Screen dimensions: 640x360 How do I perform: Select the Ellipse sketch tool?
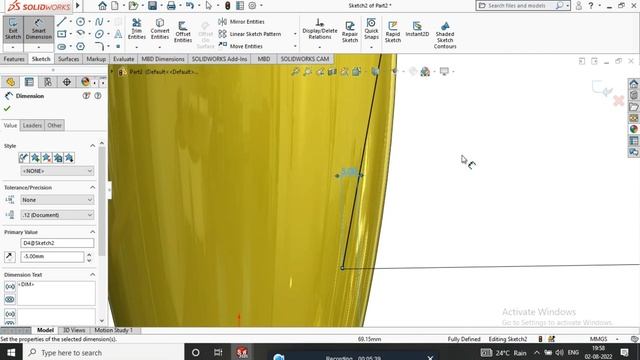point(99,34)
